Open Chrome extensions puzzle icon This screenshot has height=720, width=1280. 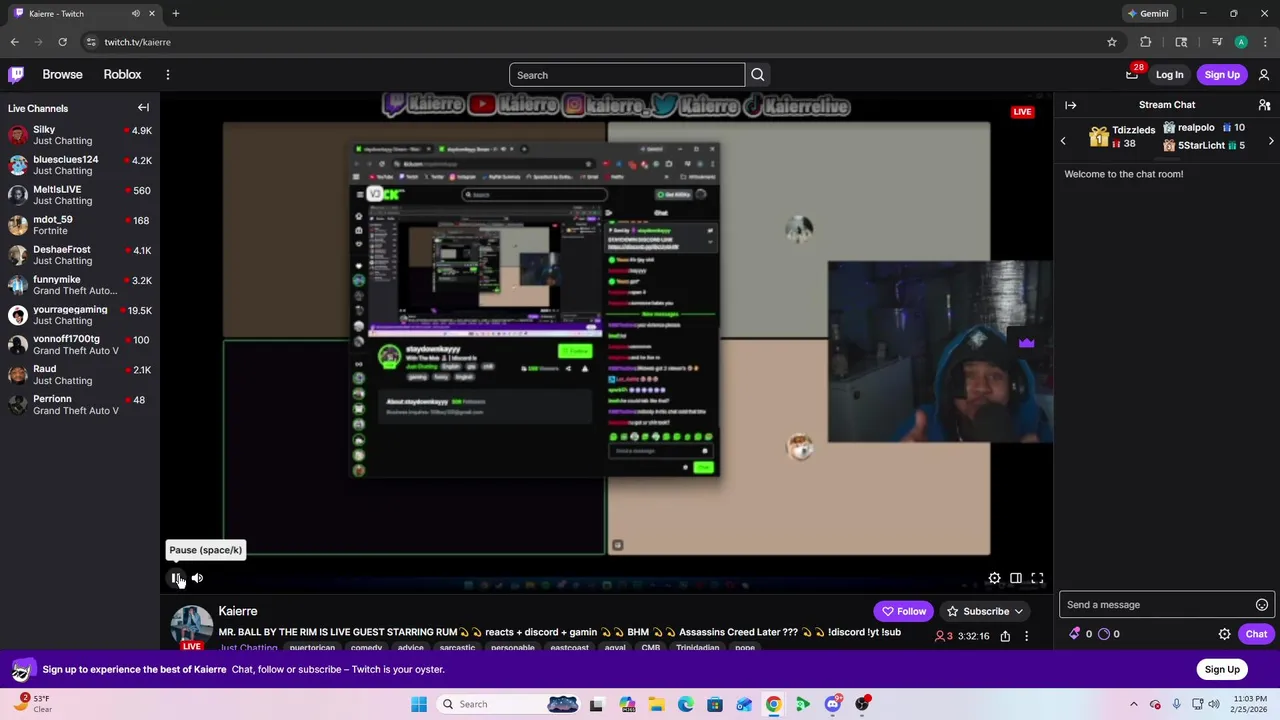click(1146, 42)
